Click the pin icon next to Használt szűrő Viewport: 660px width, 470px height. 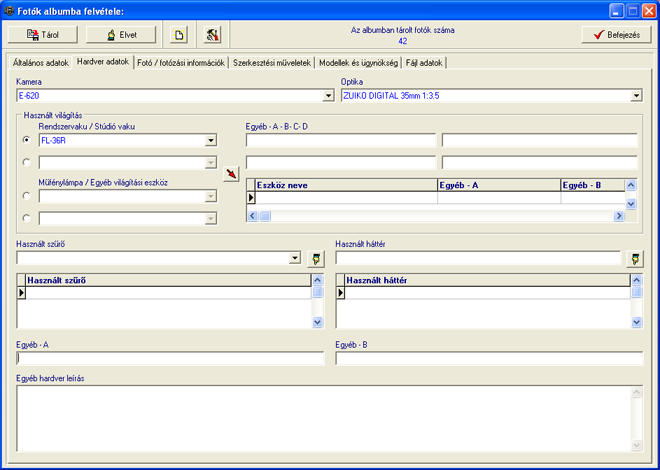click(x=316, y=259)
